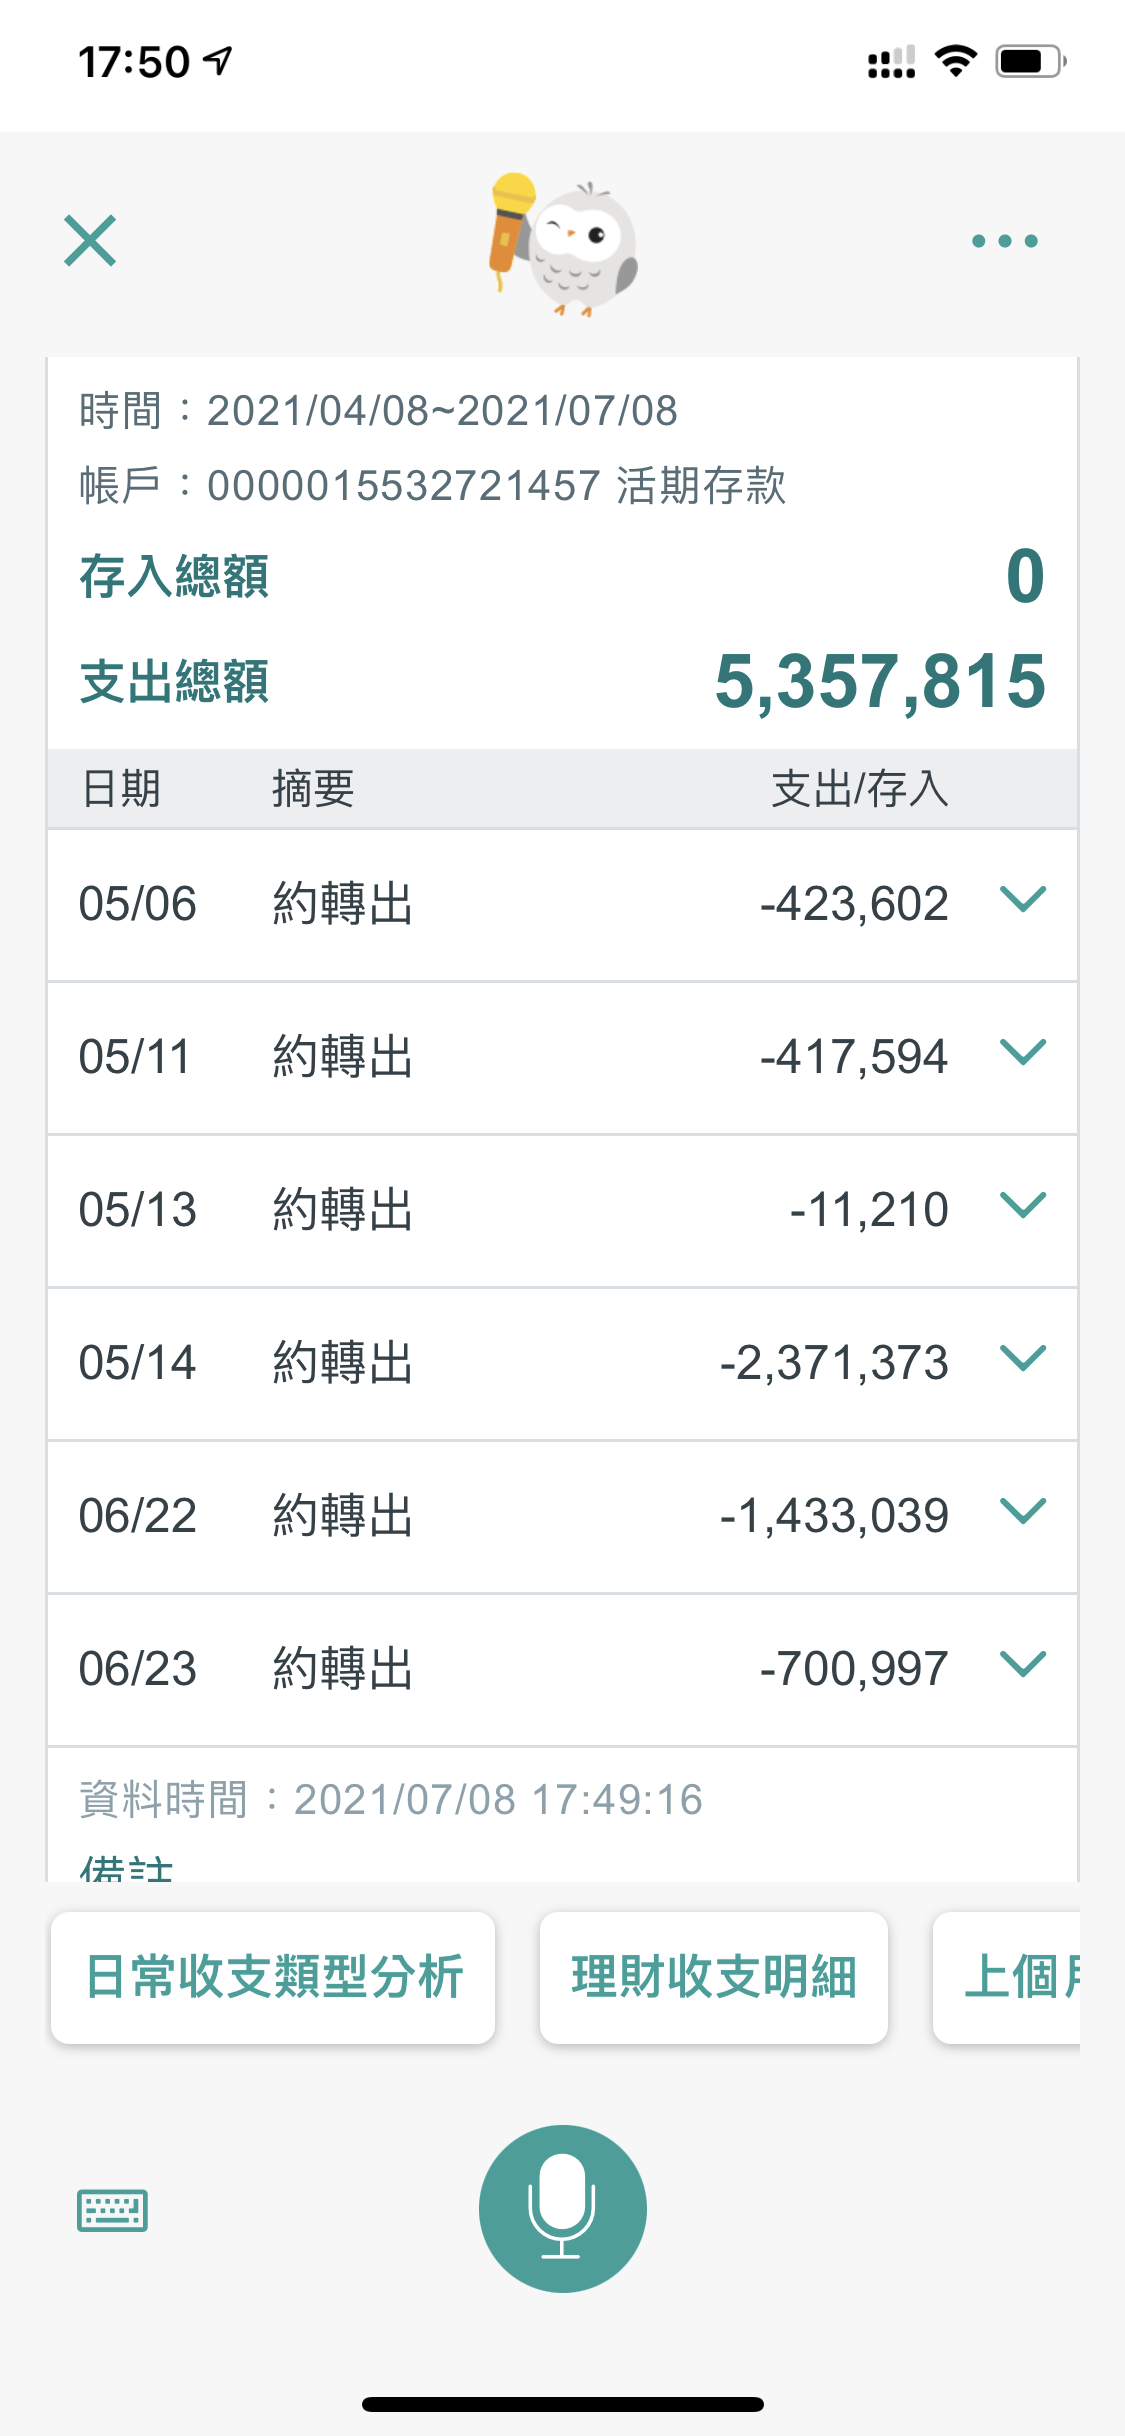Expand the 05/14 transaction of -2,371,373

(x=1022, y=1359)
